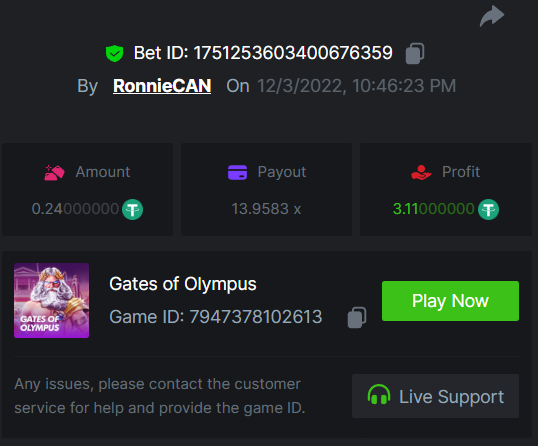
Task: Click the bet date and time text
Action: pyautogui.click(x=356, y=86)
